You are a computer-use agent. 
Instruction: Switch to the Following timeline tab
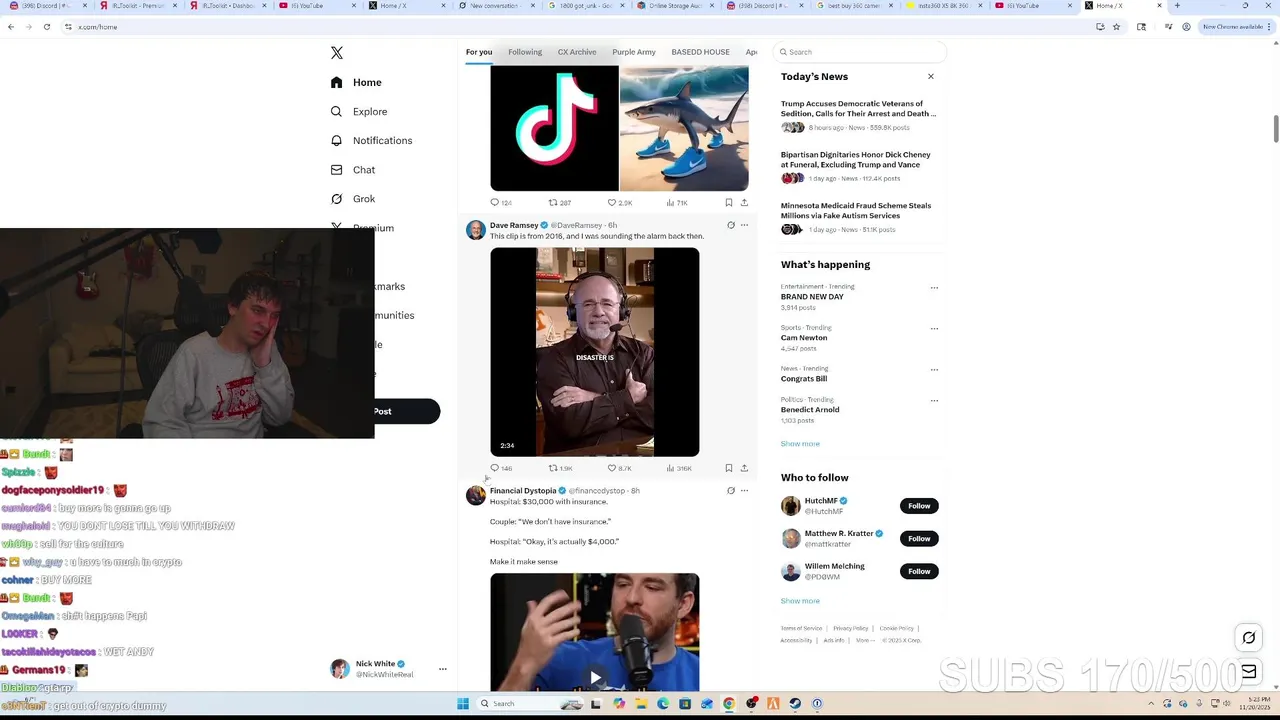click(x=525, y=52)
